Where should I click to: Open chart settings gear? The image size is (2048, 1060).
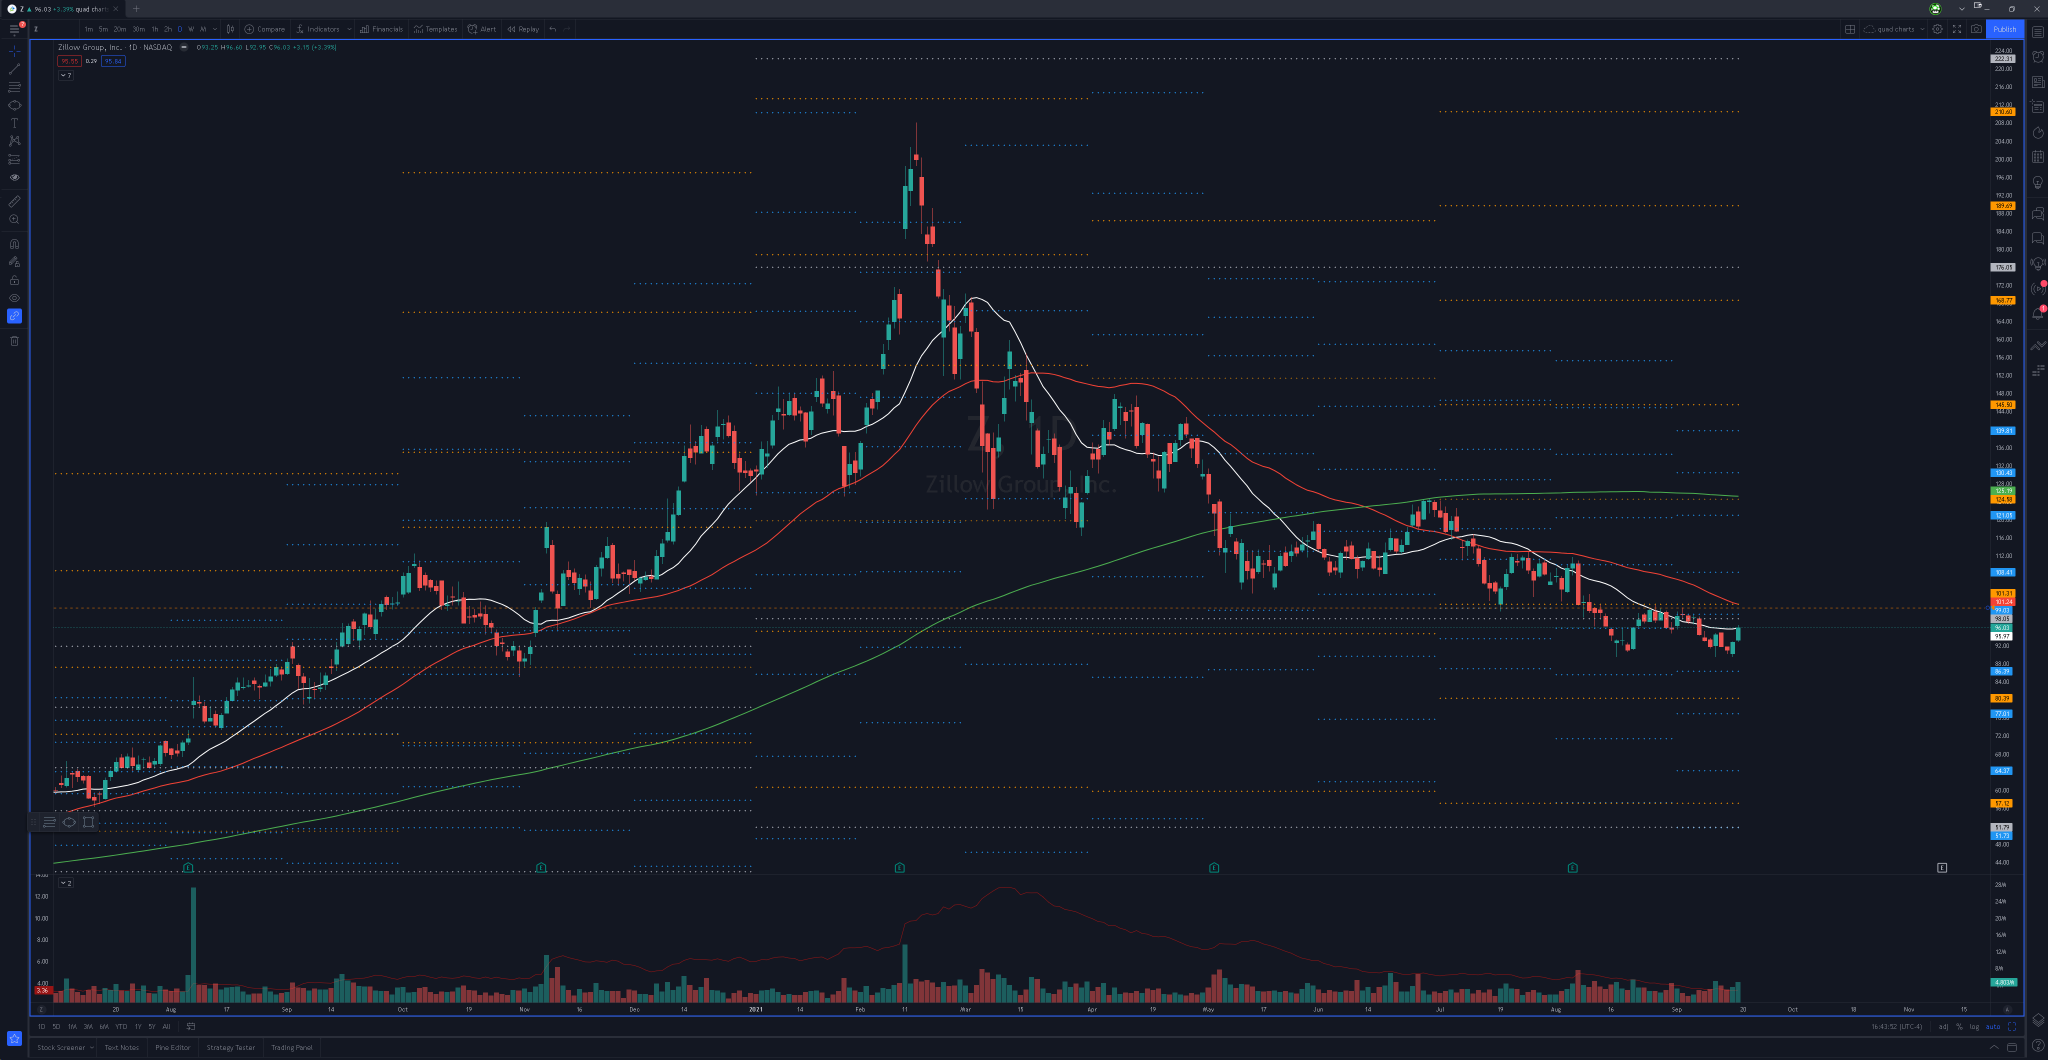1937,29
